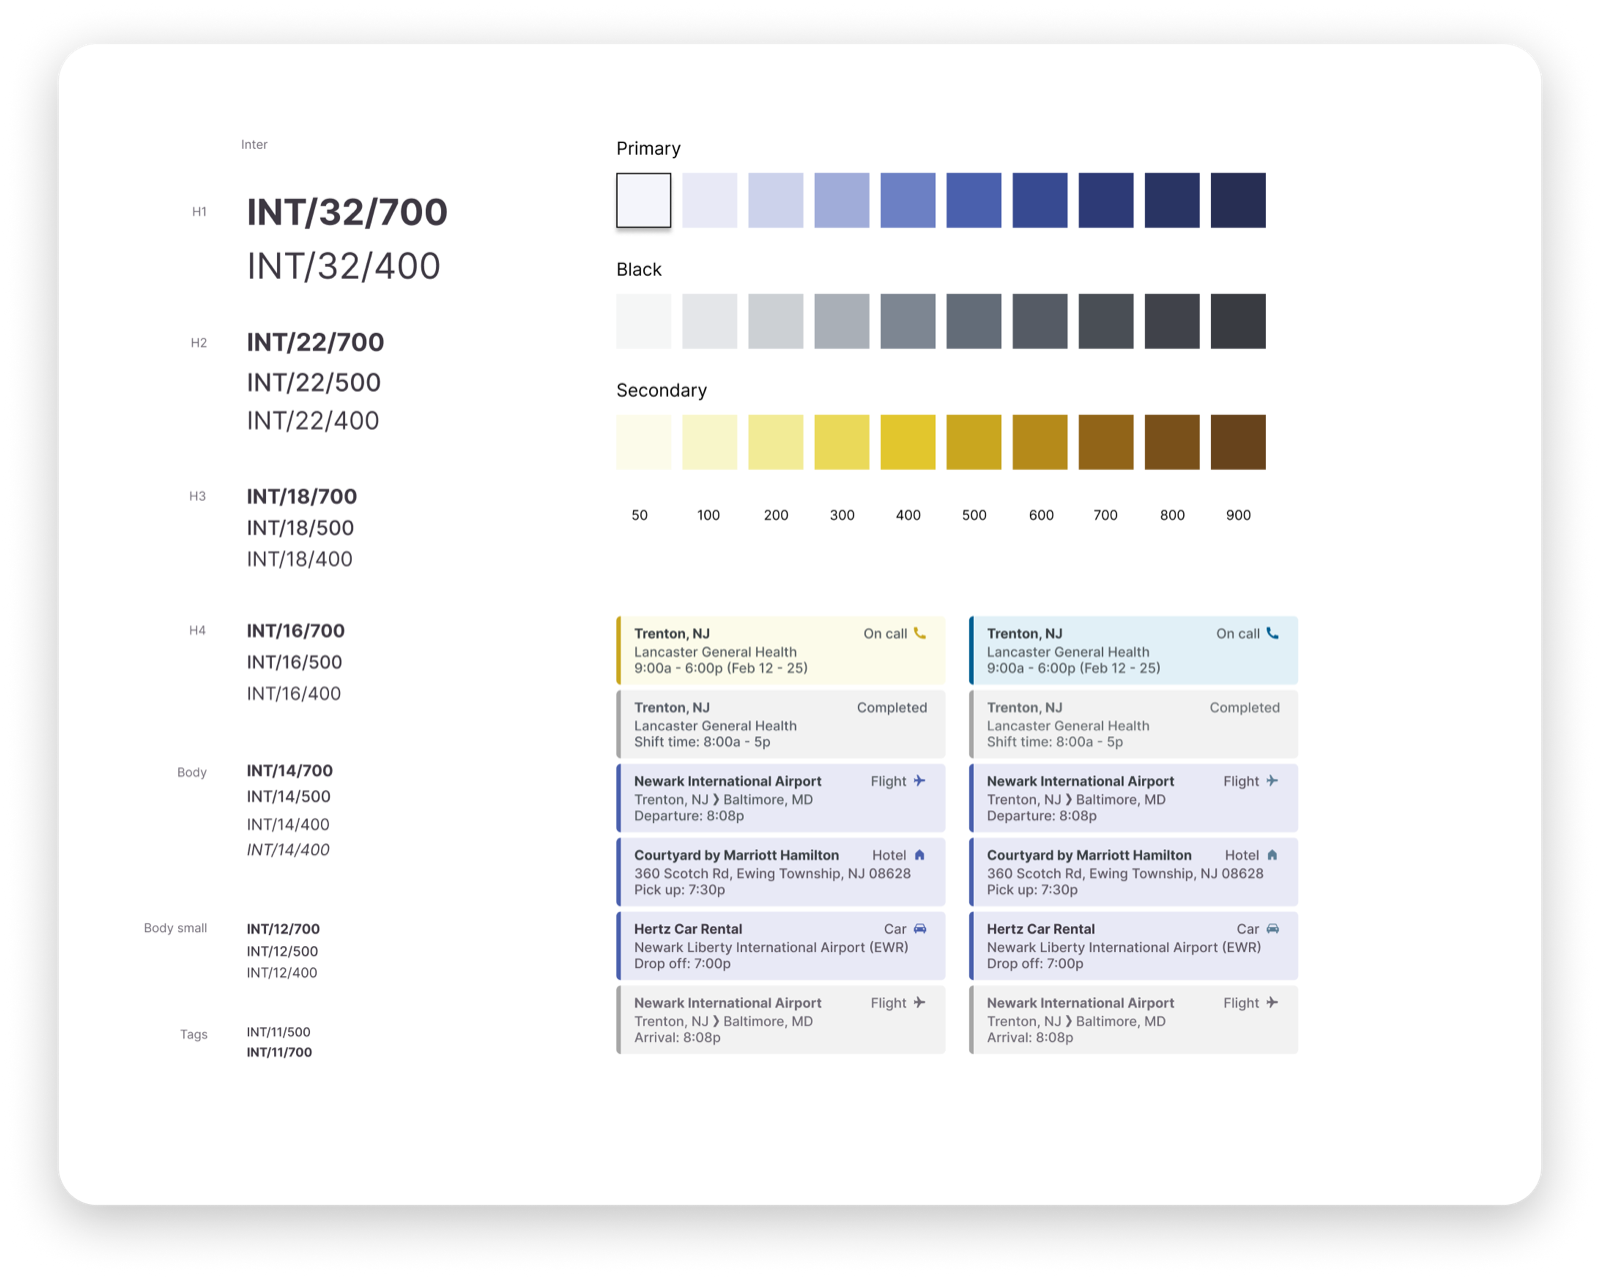Click the flight icon on the Arrival 8:08p card
Image resolution: width=1600 pixels, height=1279 pixels.
tap(920, 1003)
